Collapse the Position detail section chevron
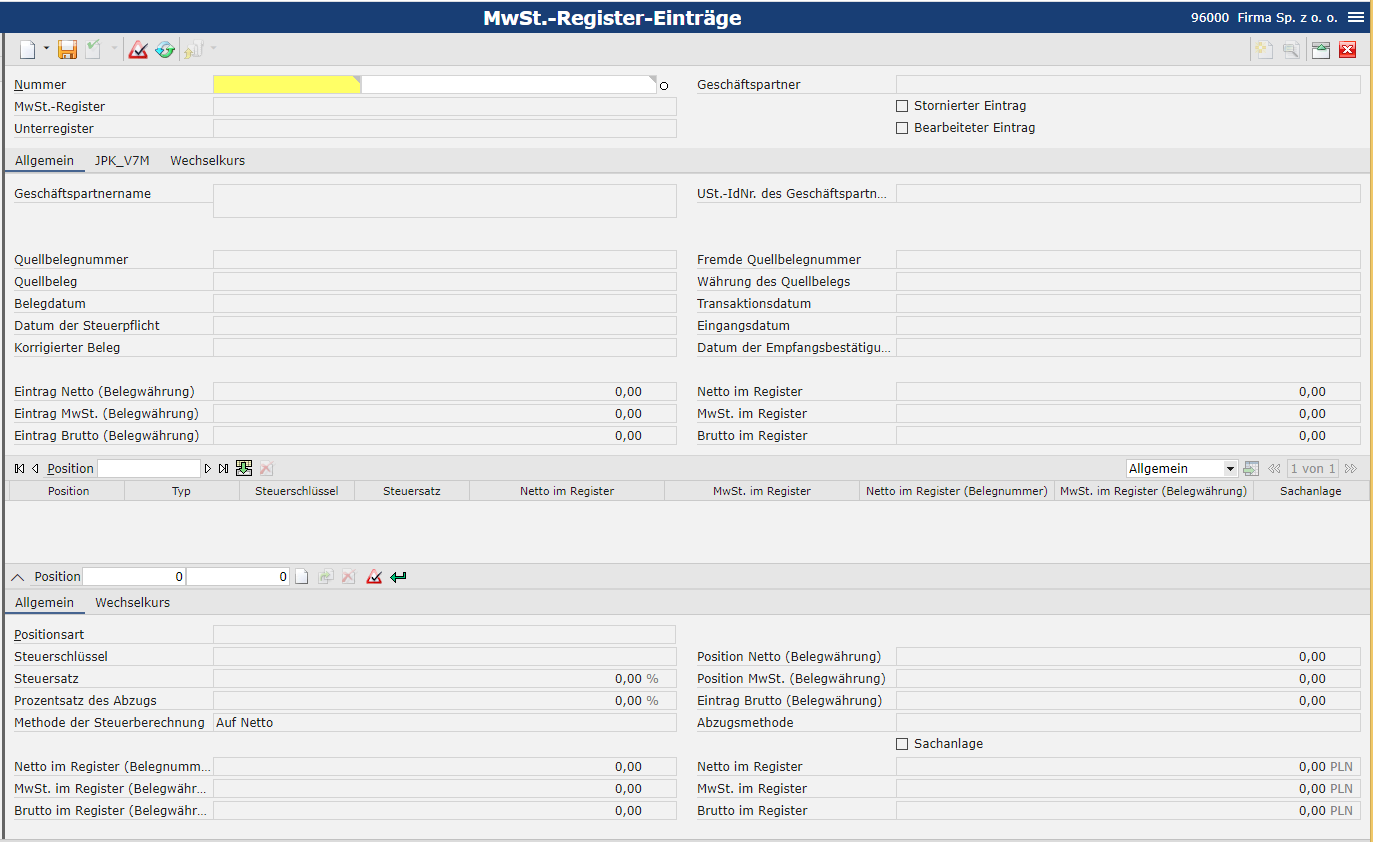1373x842 pixels. [x=19, y=577]
